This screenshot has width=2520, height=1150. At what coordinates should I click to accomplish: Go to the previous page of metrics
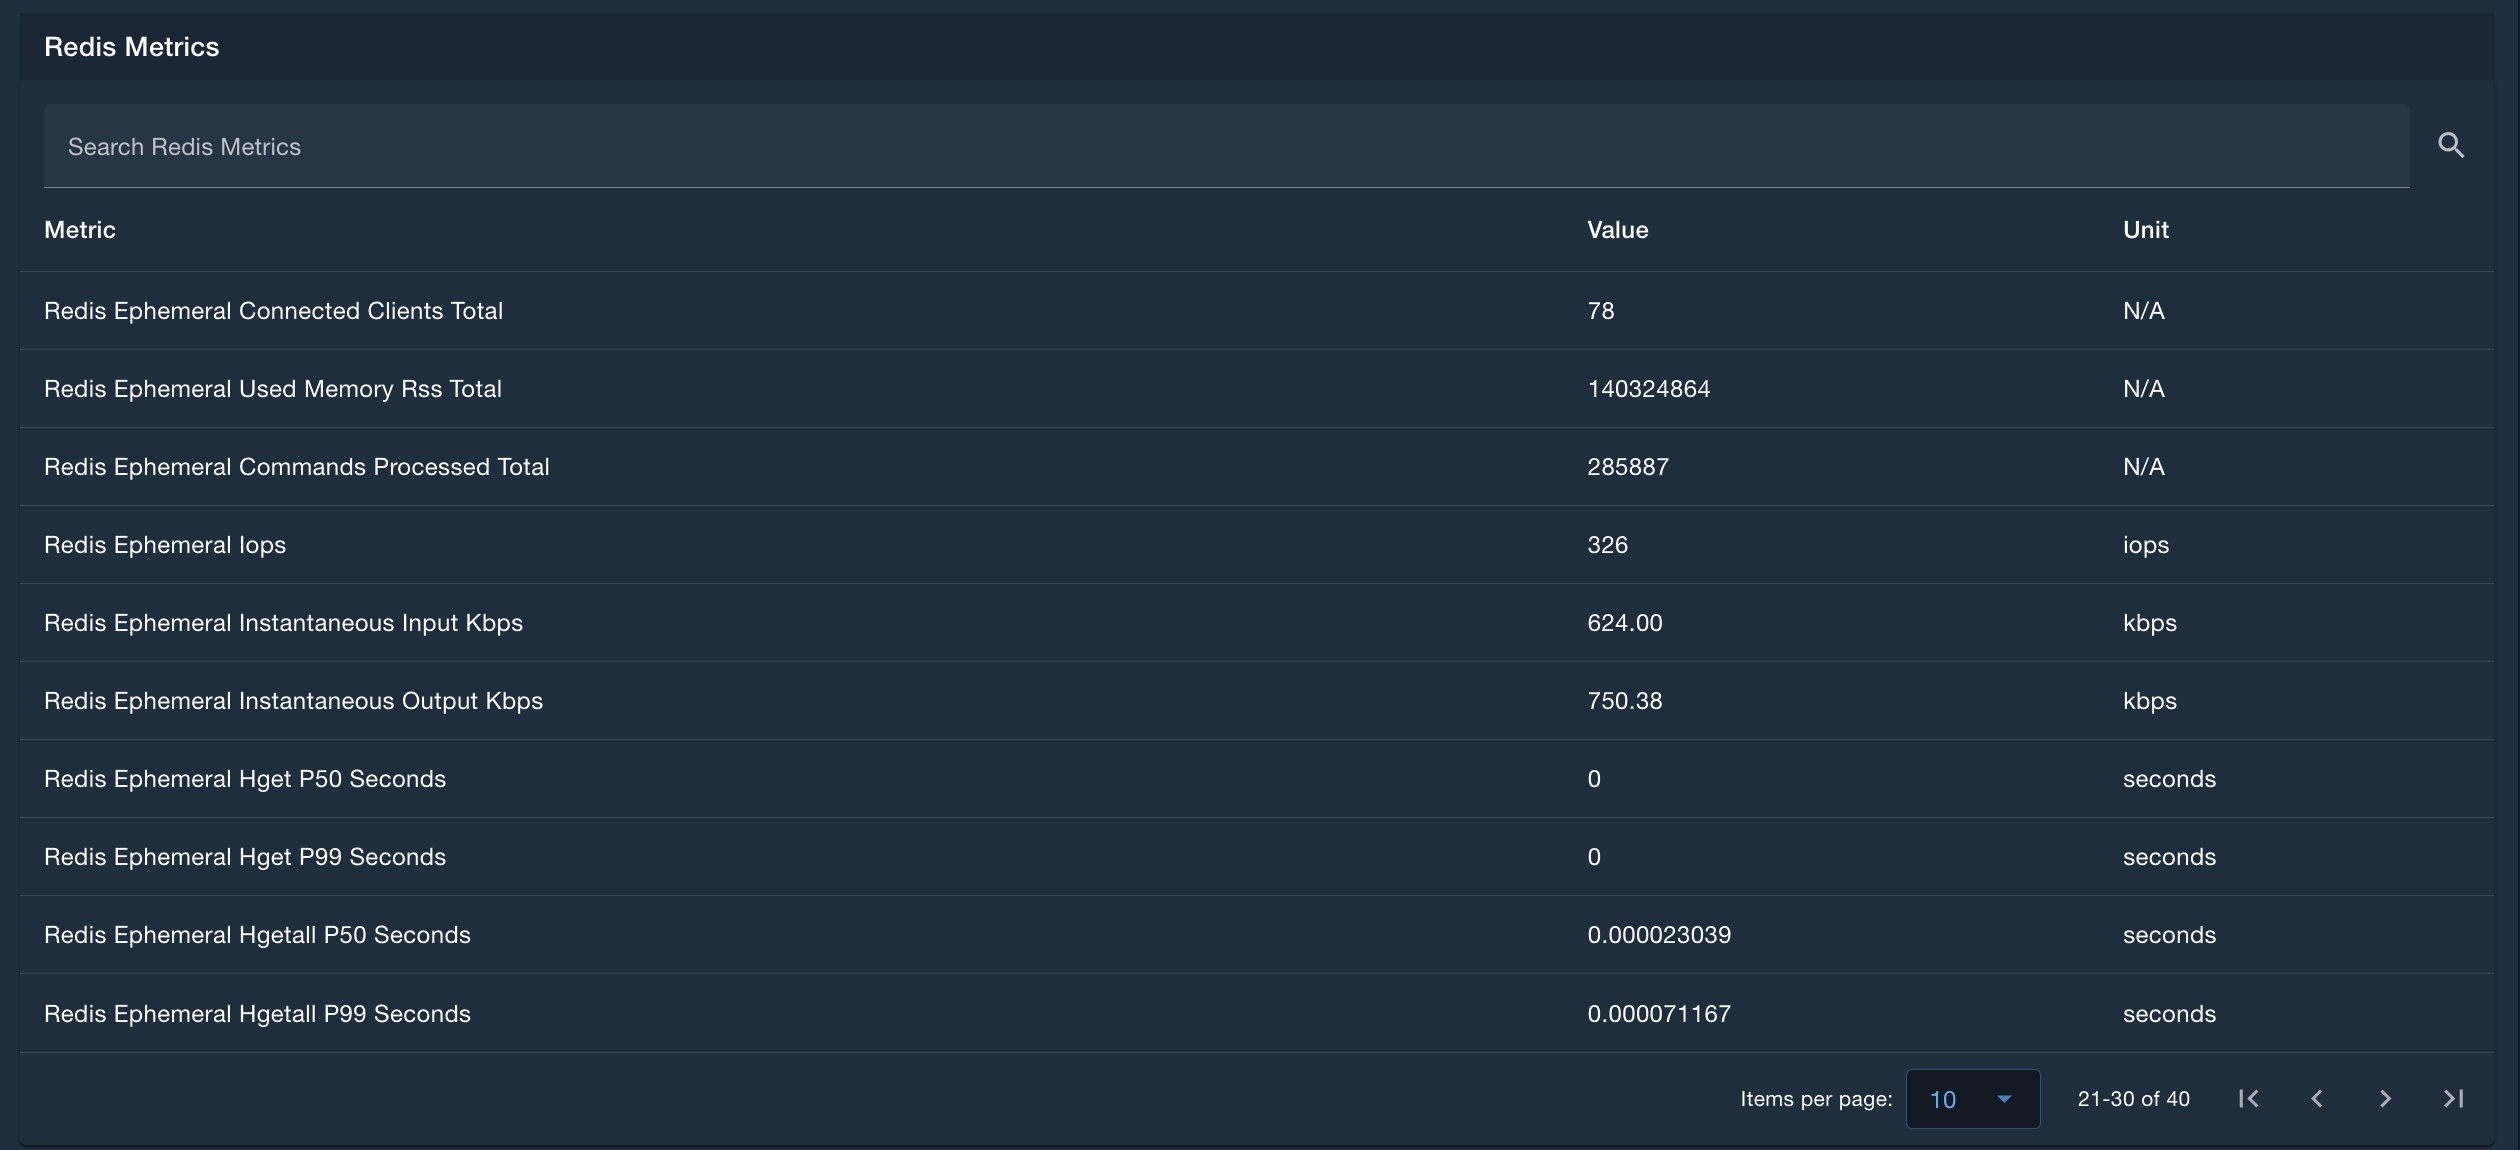pyautogui.click(x=2317, y=1099)
